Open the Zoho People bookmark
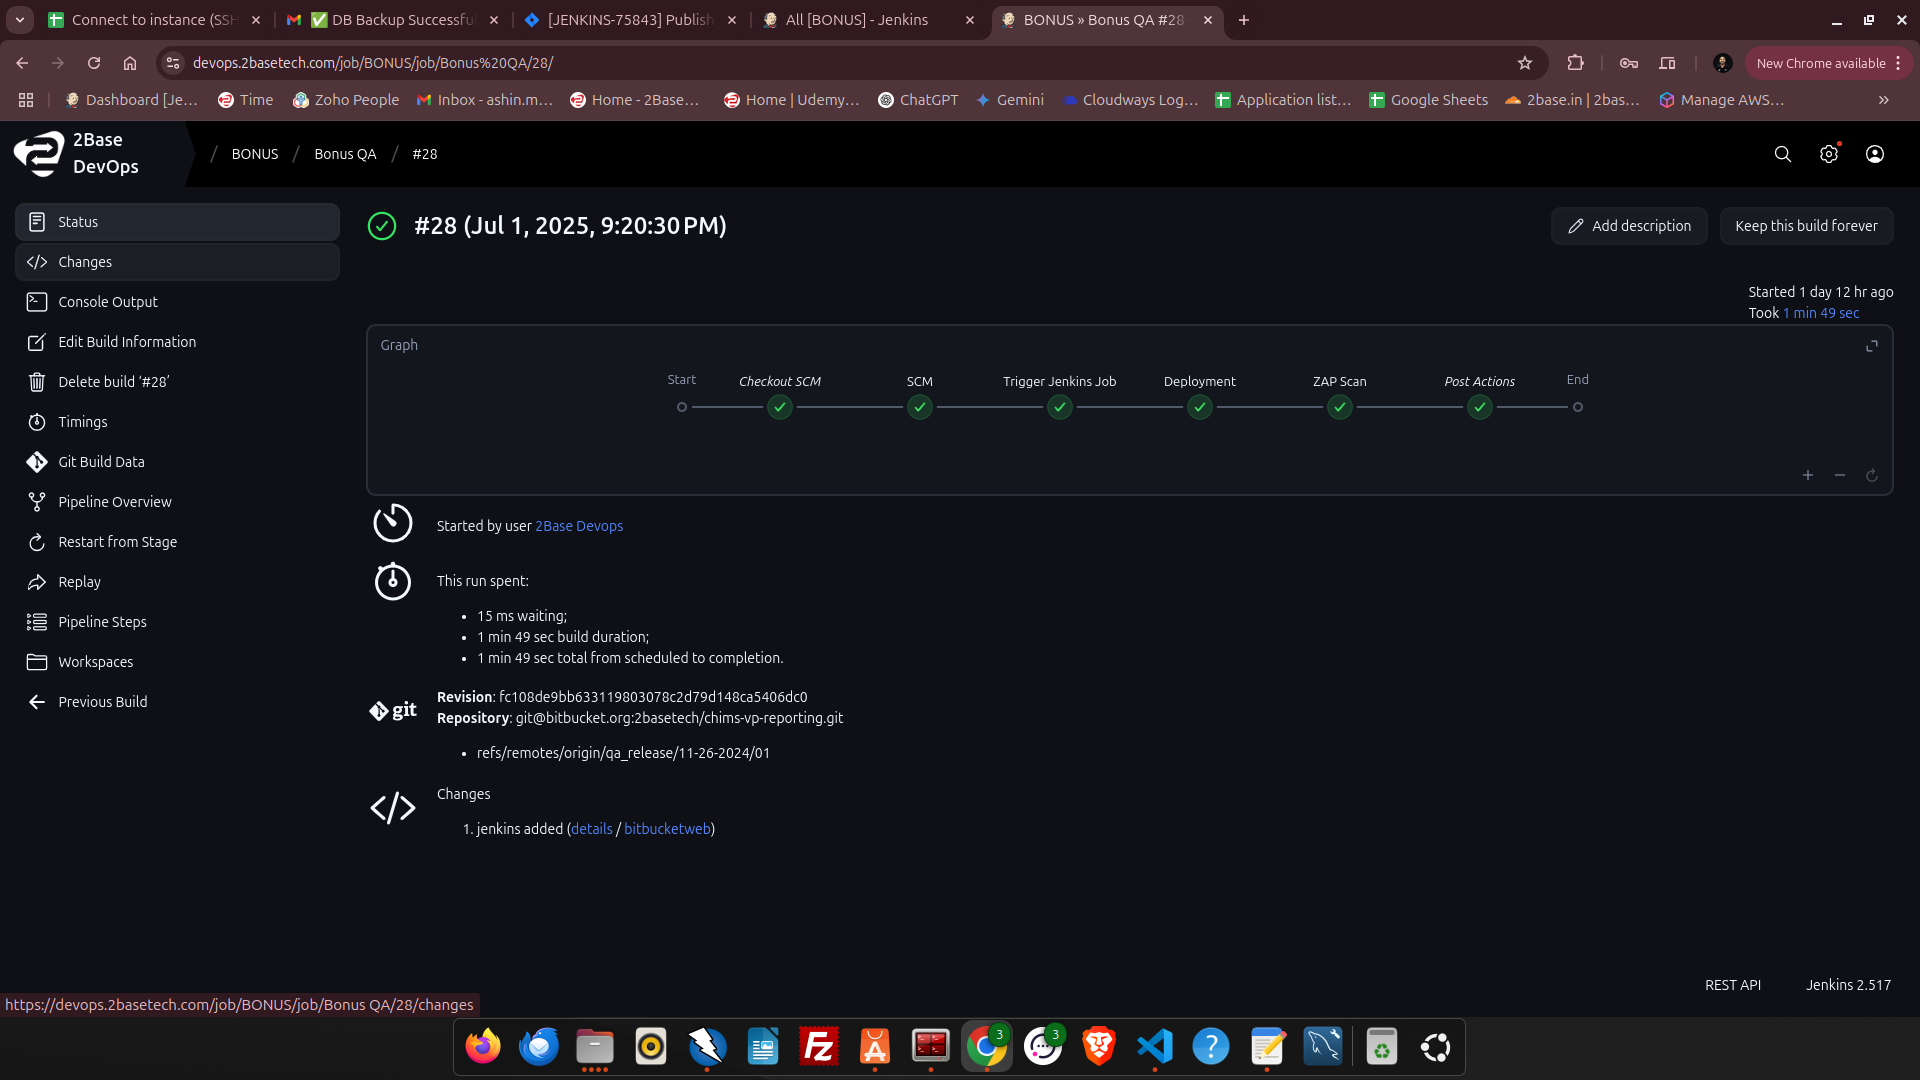Viewport: 1920px width, 1080px height. [346, 100]
